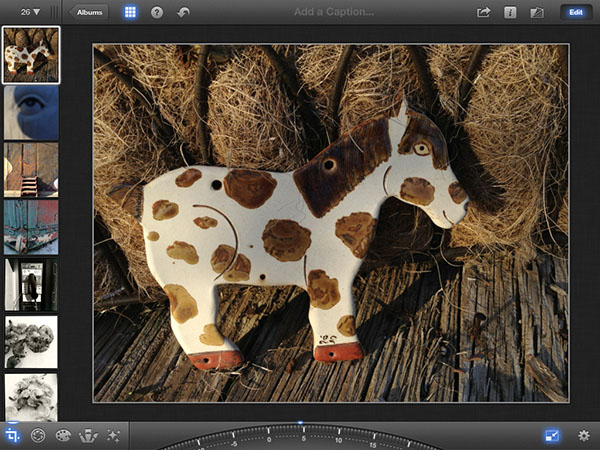
Task: Select the color palette tool
Action: (63, 435)
